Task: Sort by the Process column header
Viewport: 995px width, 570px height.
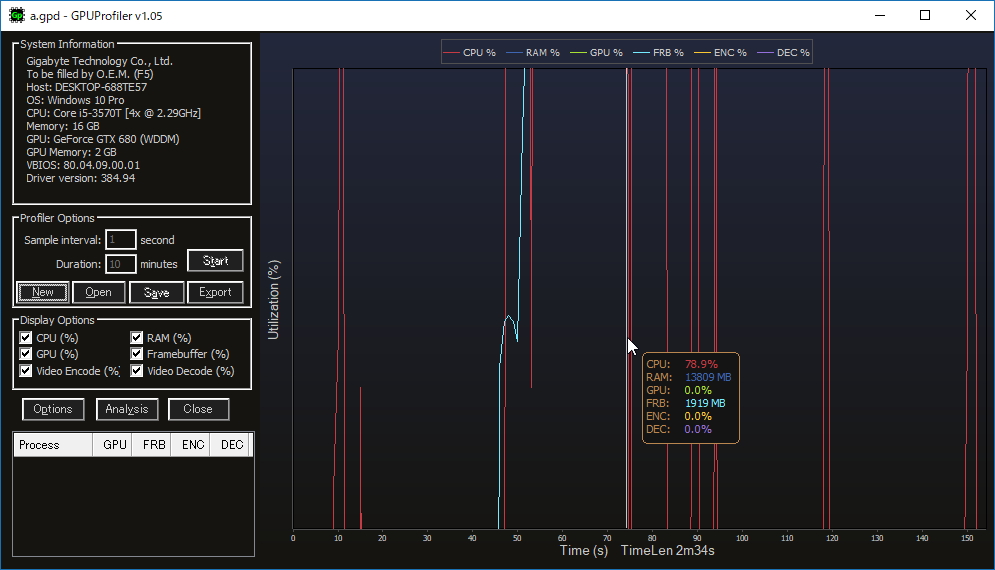Action: coord(53,445)
